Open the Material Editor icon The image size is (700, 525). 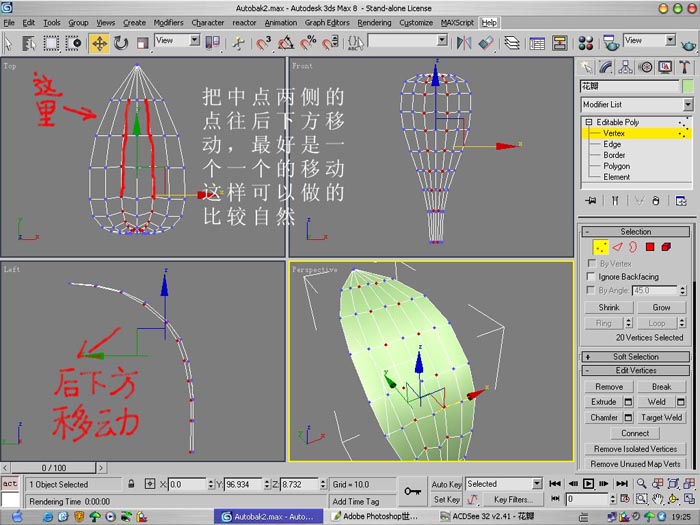click(x=585, y=43)
